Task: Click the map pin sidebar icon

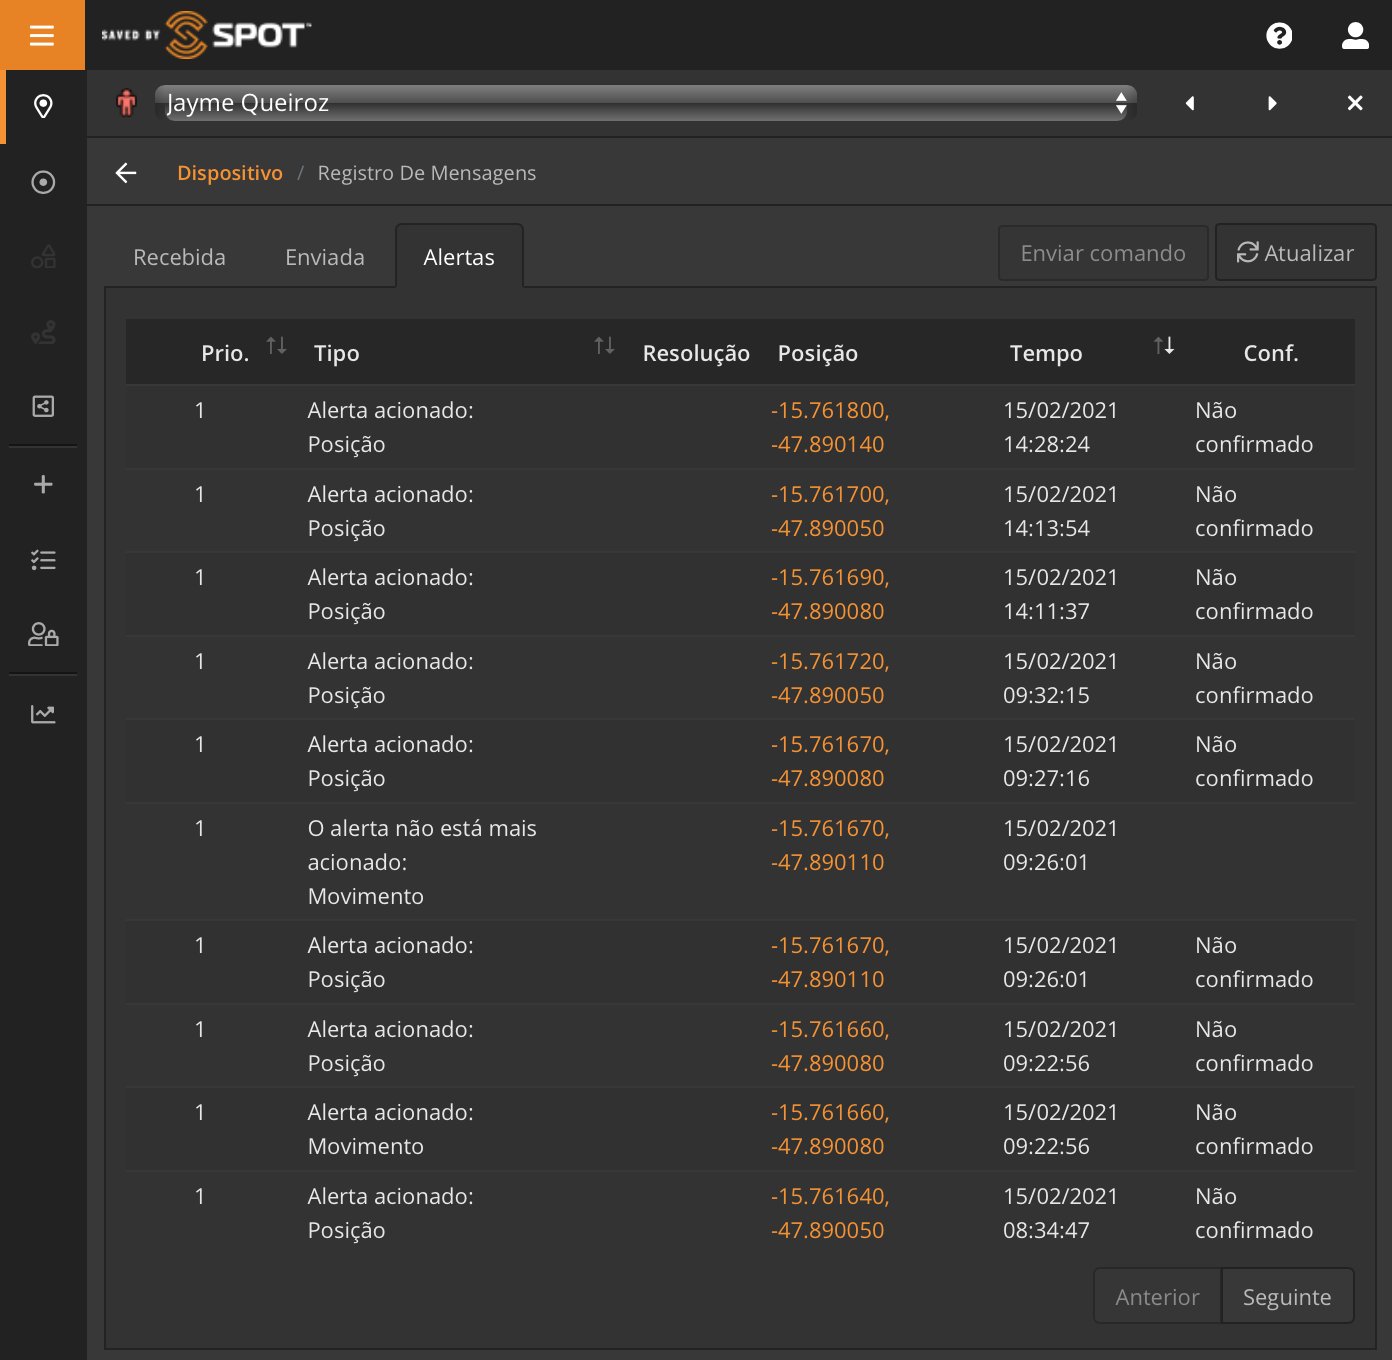Action: [43, 106]
